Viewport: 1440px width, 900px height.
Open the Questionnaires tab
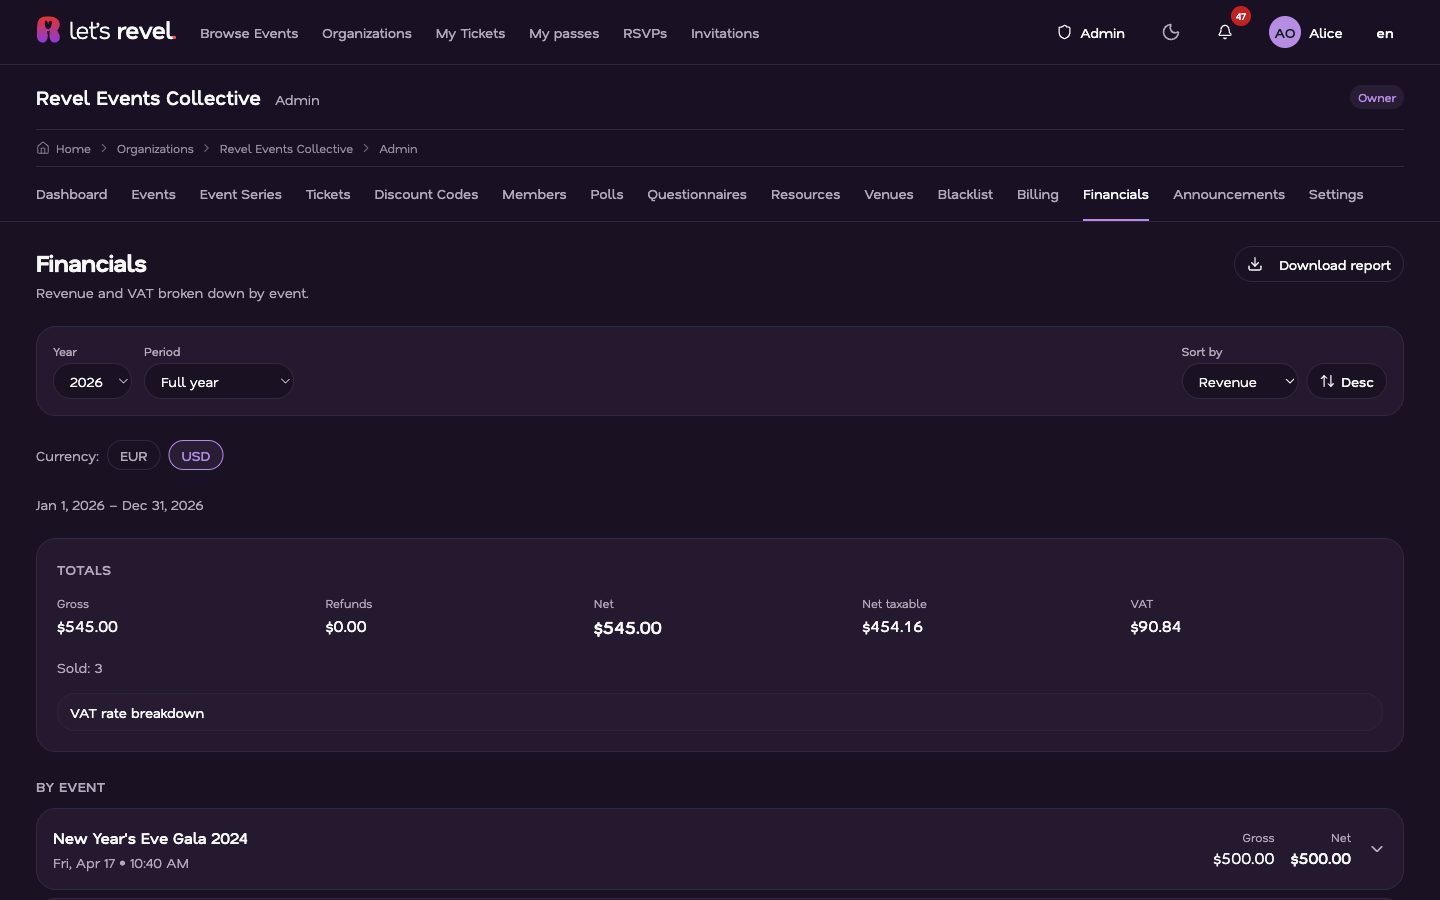[x=697, y=194]
